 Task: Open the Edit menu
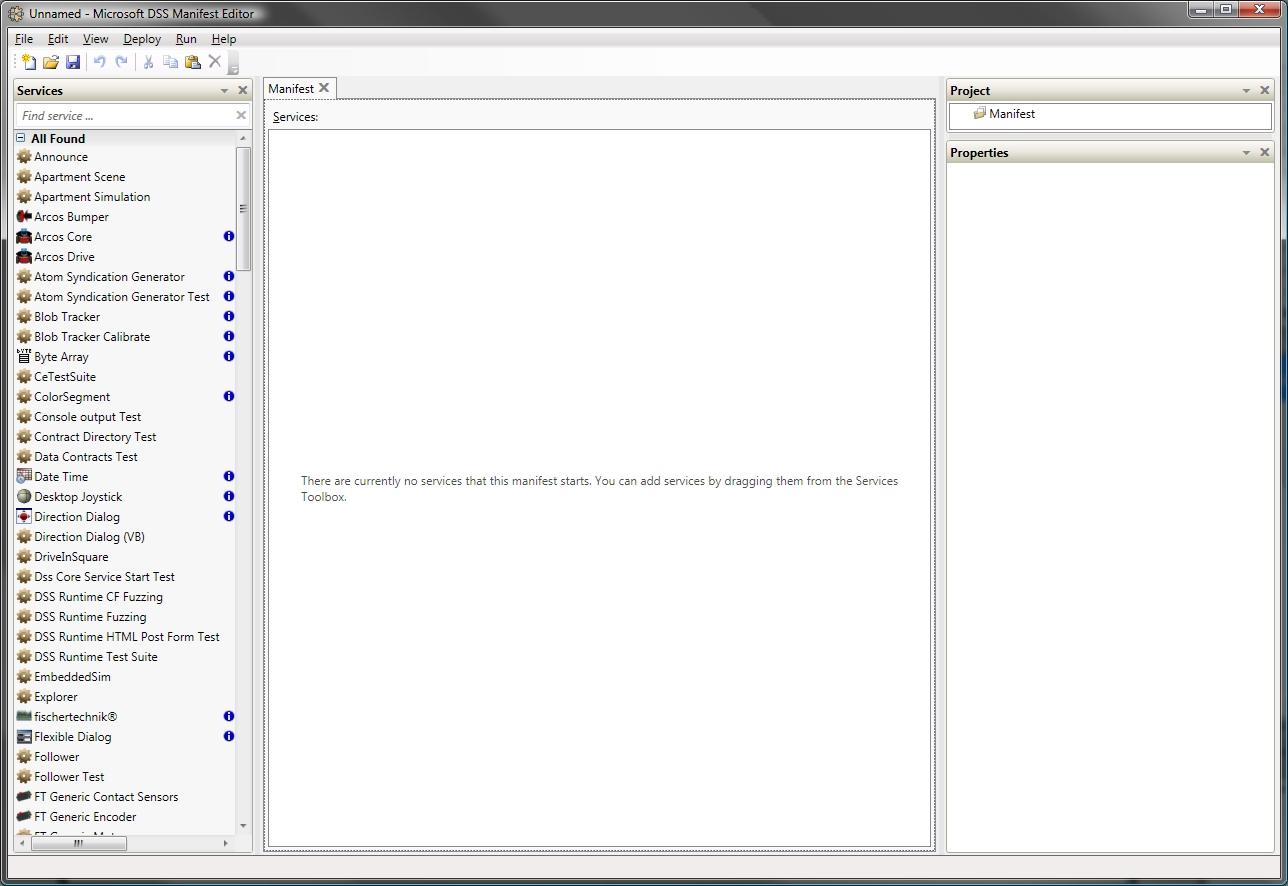tap(58, 39)
